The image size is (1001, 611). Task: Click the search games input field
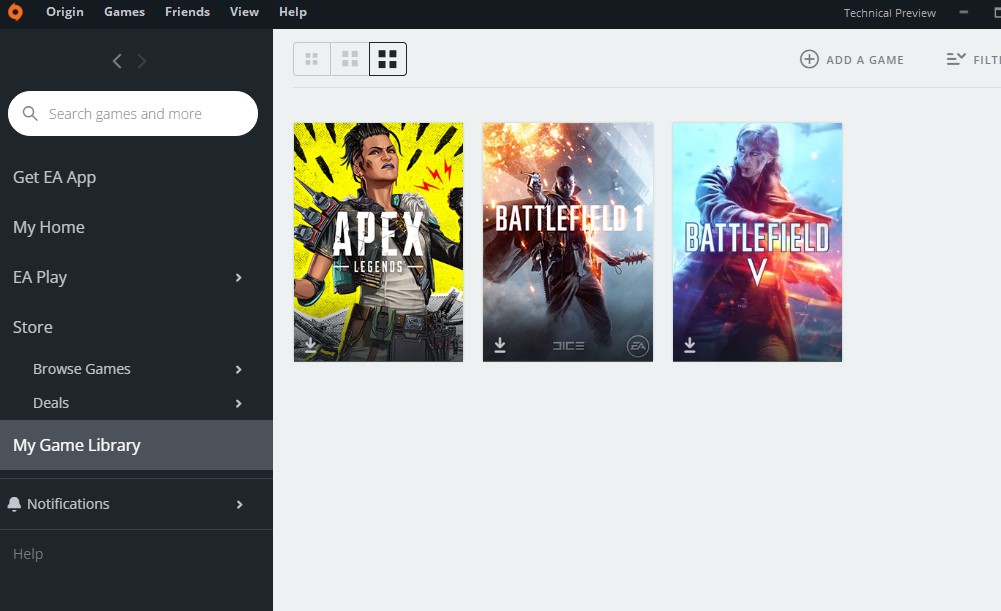140,114
